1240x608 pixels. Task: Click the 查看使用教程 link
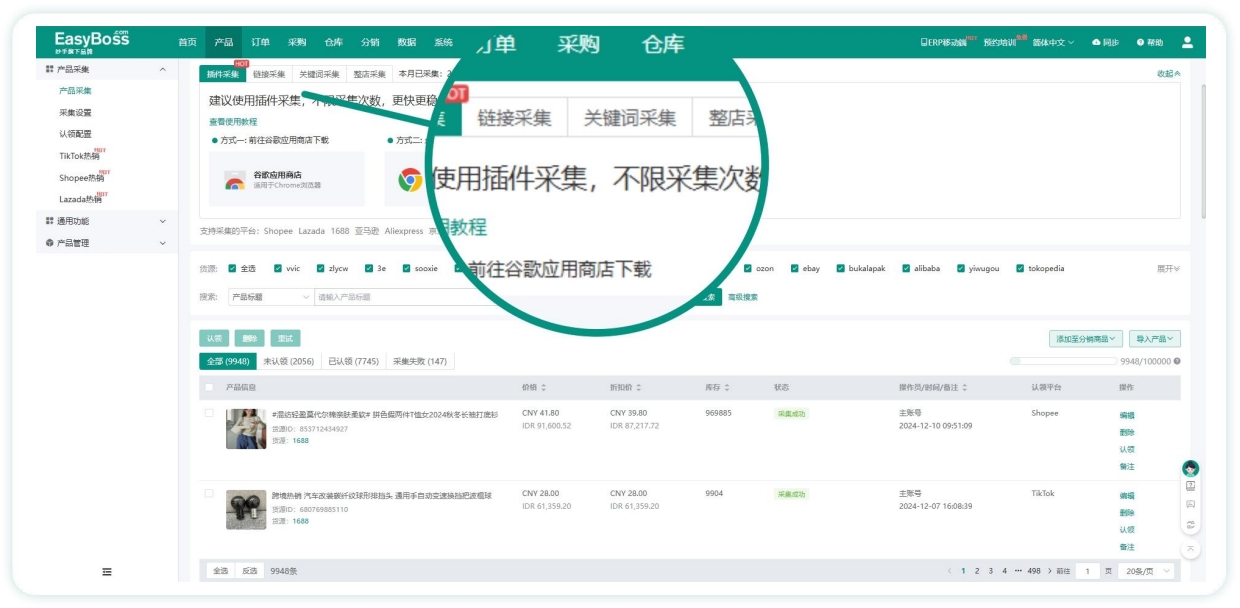point(233,122)
